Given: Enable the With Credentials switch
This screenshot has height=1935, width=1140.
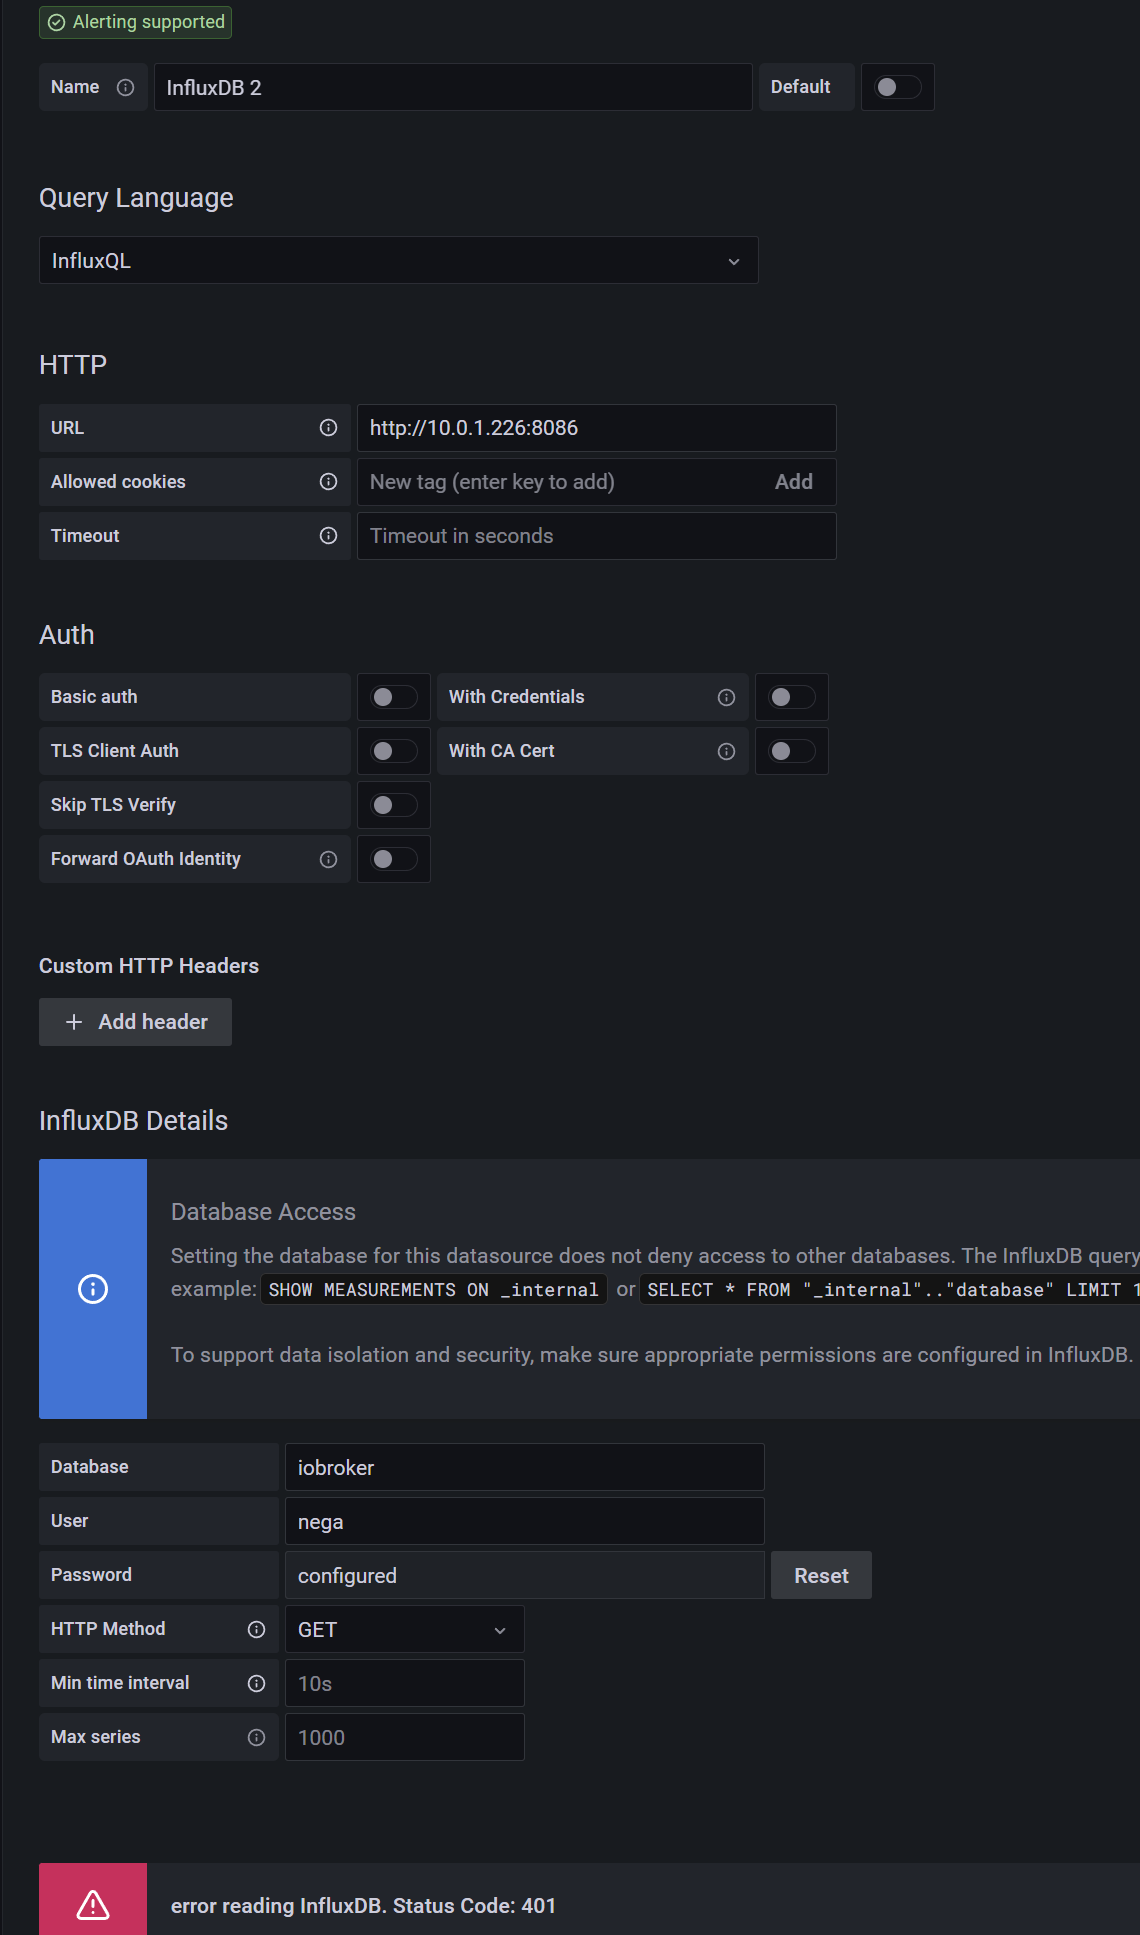Looking at the screenshot, I should pos(792,697).
